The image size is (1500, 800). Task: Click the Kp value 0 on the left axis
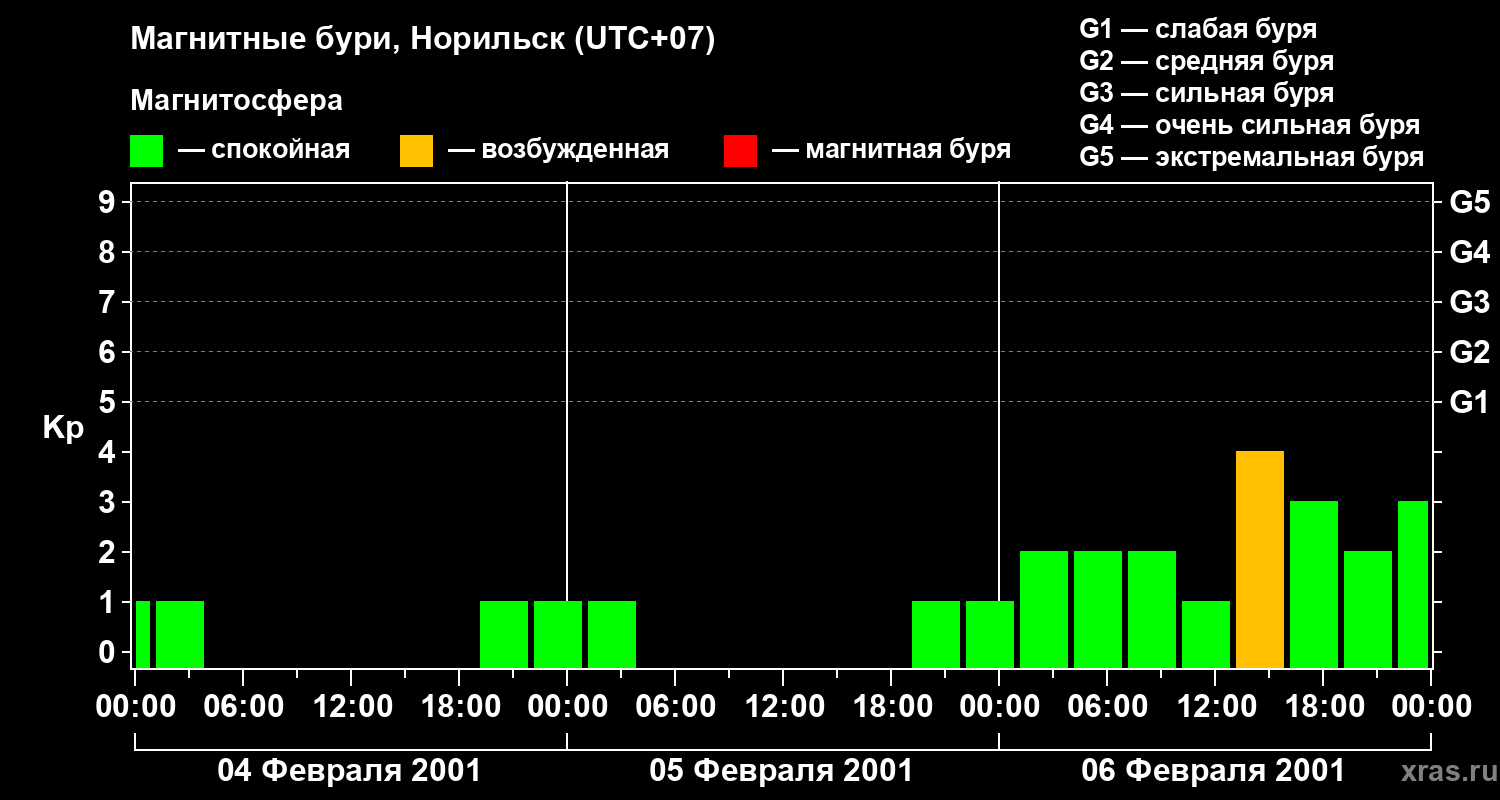point(109,652)
